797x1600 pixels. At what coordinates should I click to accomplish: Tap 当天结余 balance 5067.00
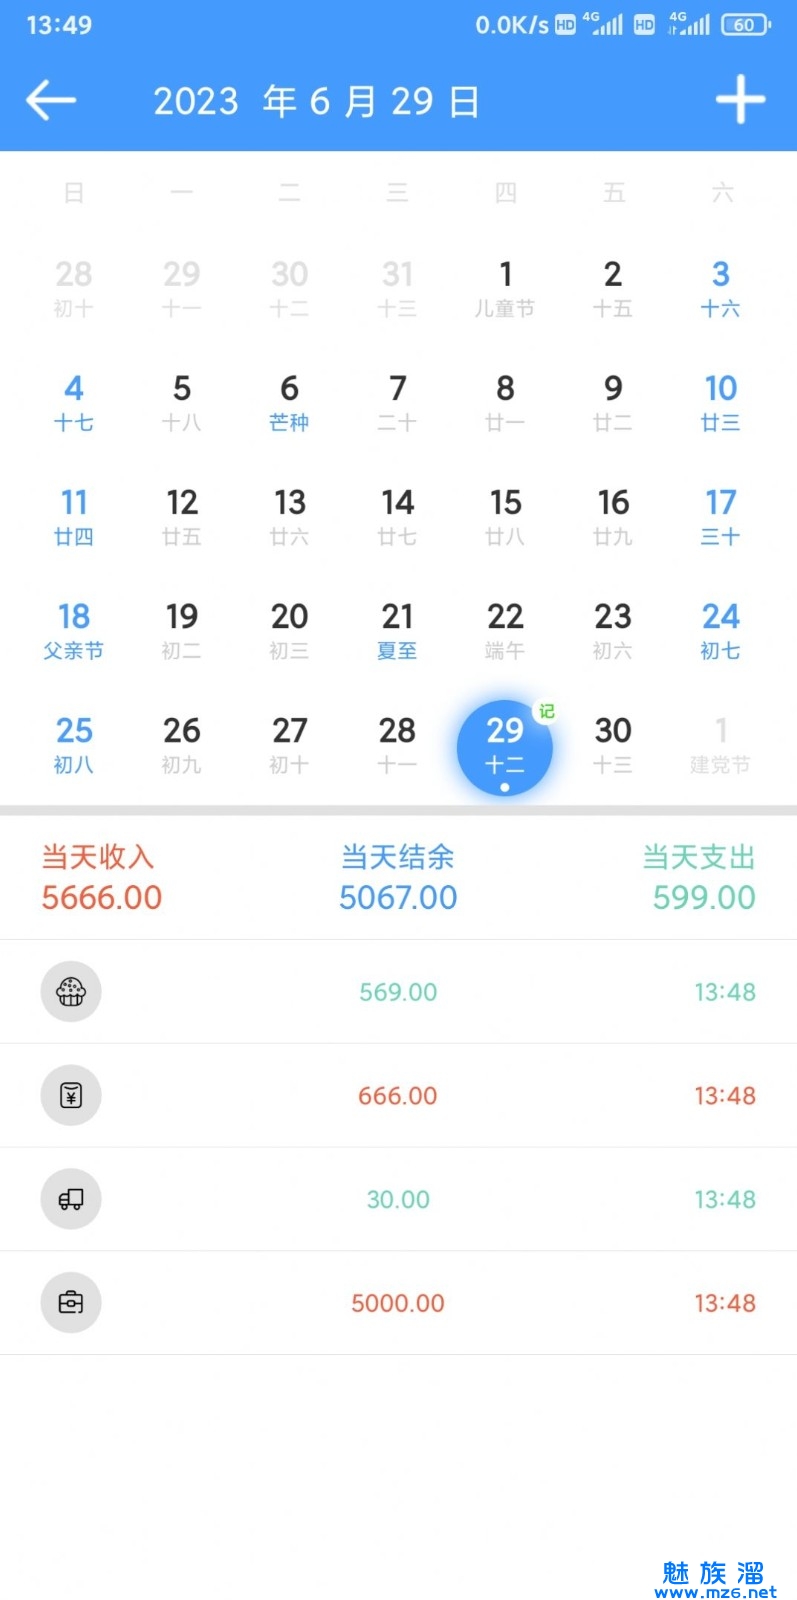tap(398, 877)
